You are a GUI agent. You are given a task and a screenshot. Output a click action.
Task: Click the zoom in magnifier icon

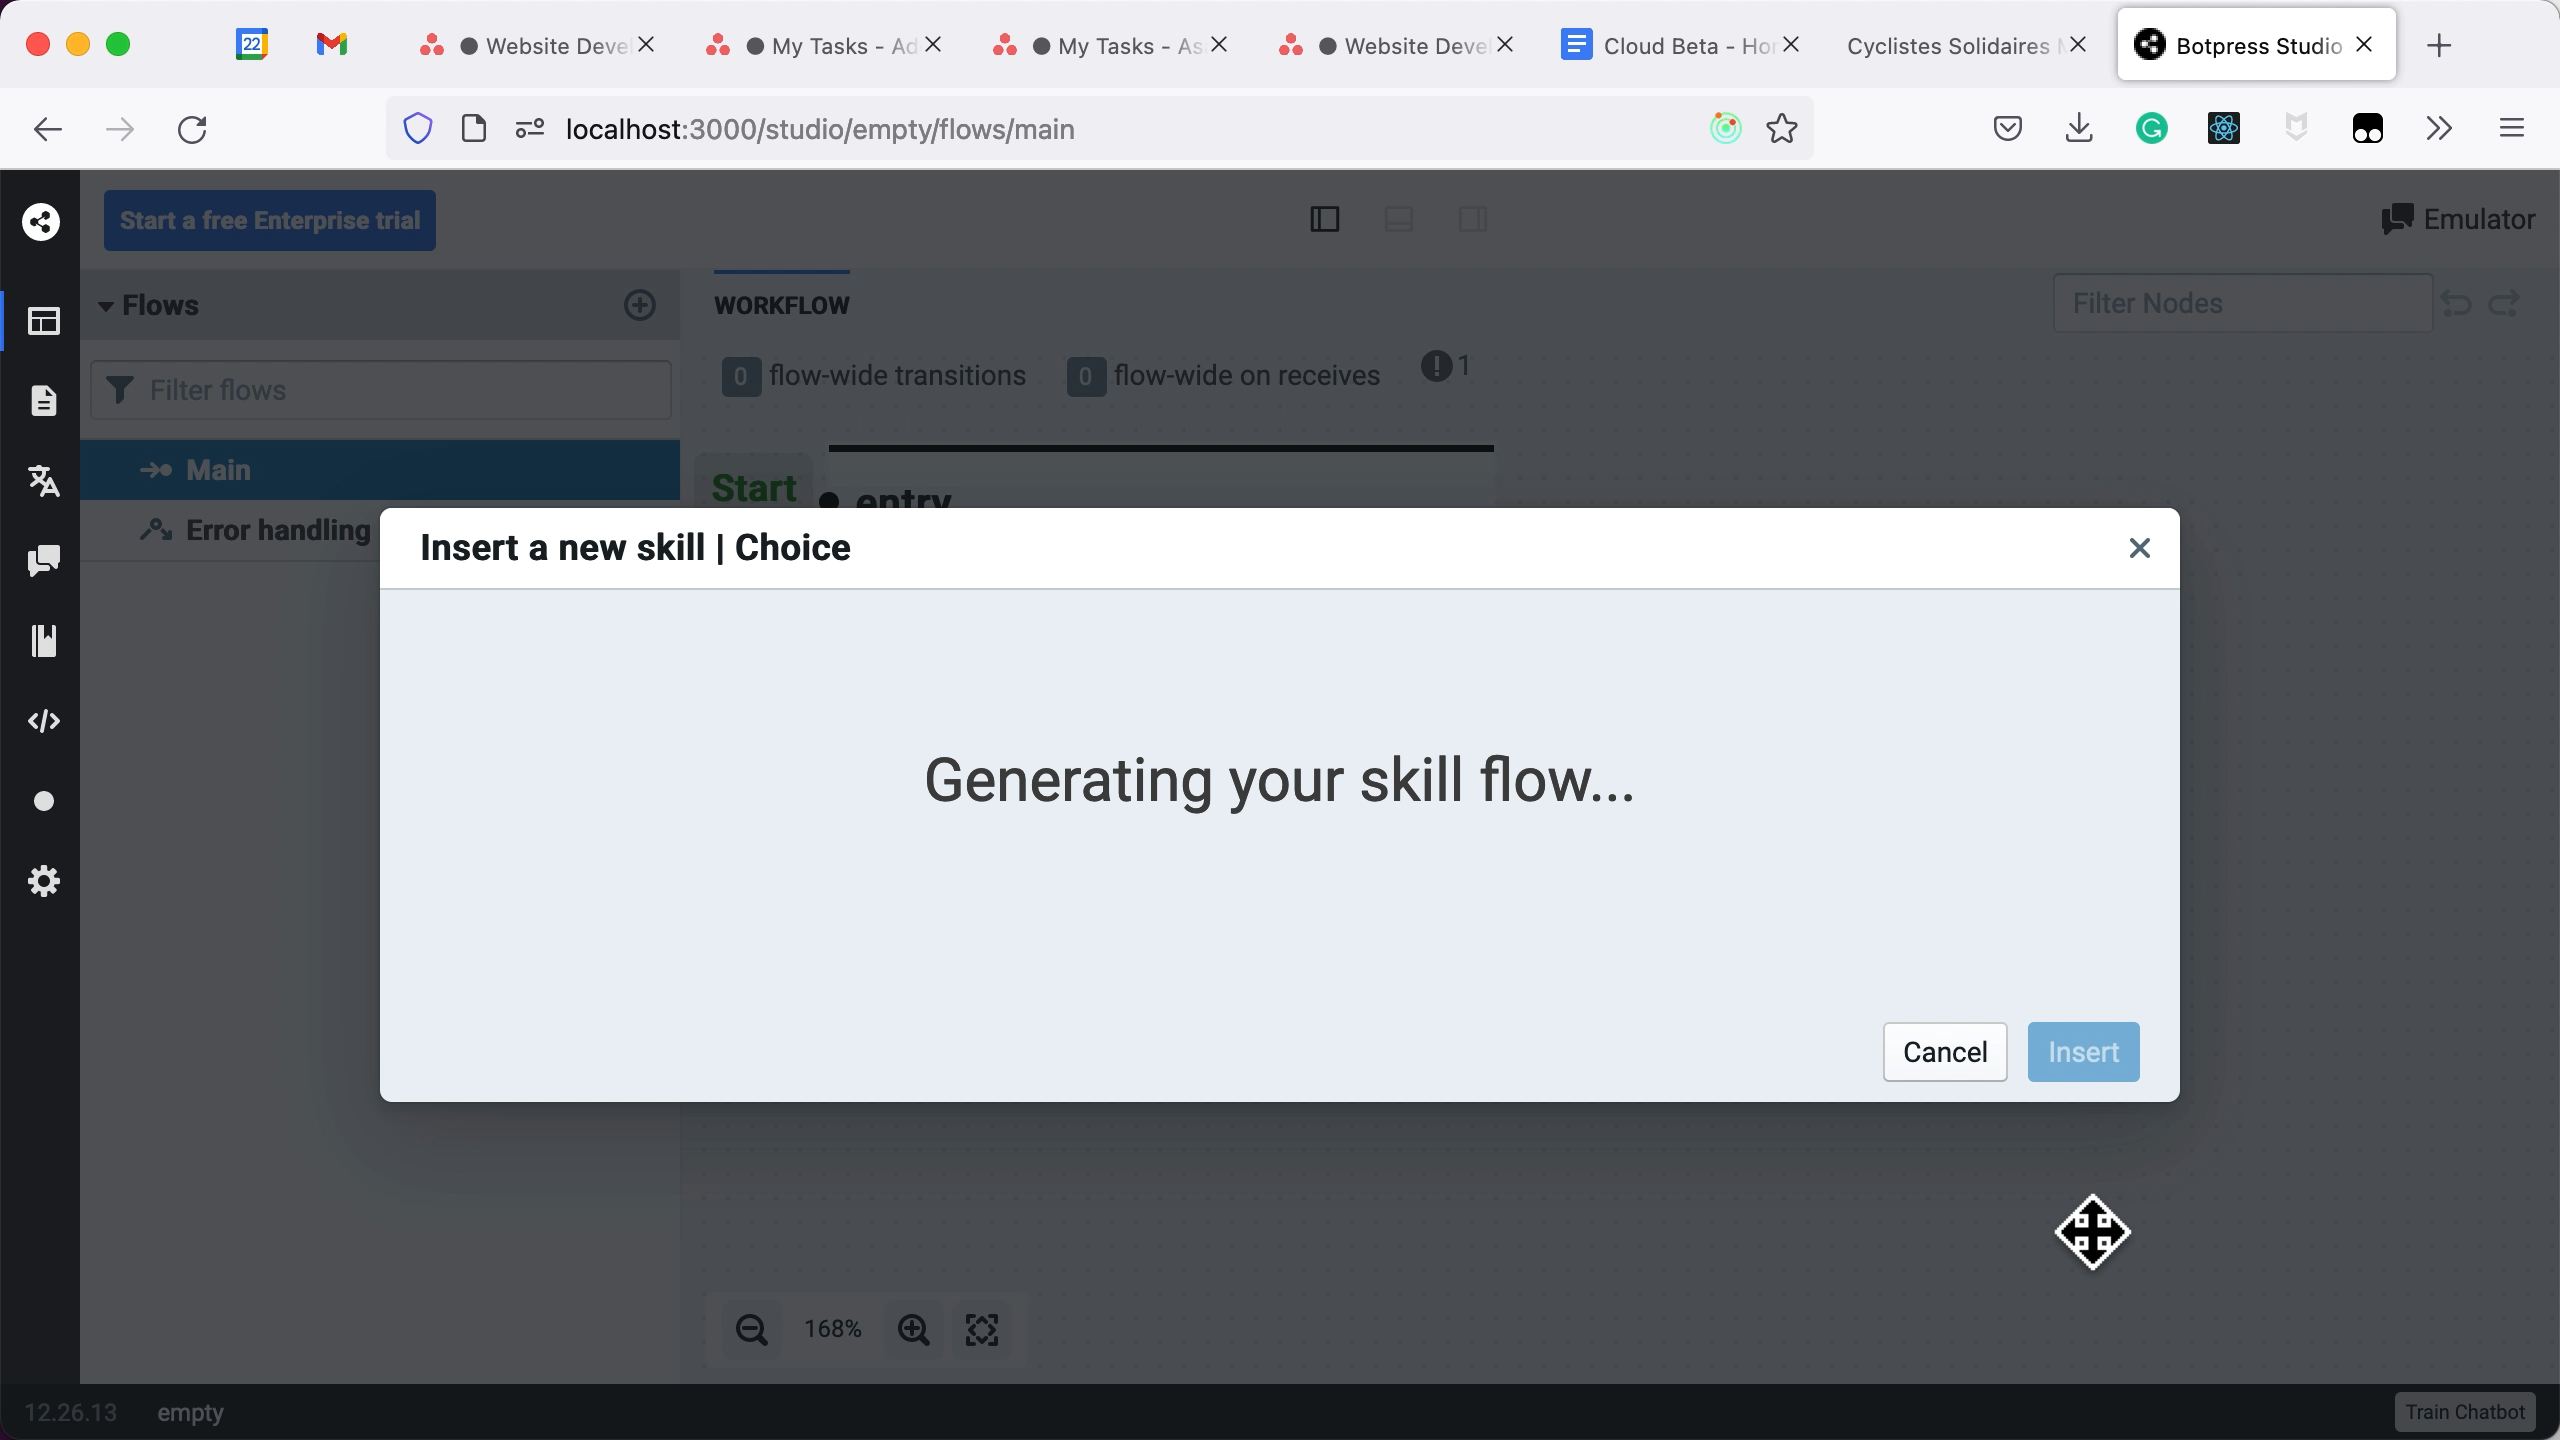[913, 1329]
